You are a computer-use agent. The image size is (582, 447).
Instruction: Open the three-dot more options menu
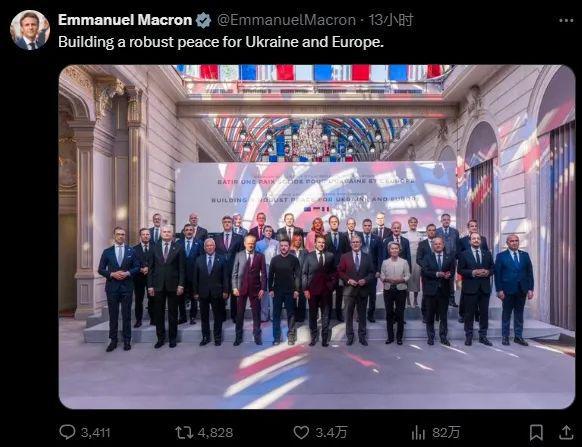[x=566, y=20]
